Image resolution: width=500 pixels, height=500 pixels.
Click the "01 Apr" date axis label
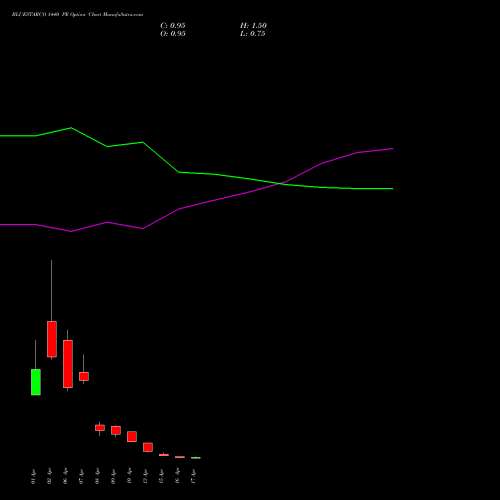(33, 476)
